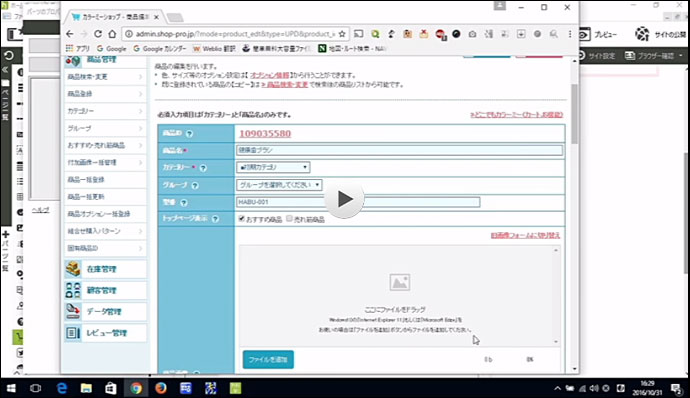Open File Explorer from the taskbar
The image size is (690, 398).
click(x=86, y=388)
